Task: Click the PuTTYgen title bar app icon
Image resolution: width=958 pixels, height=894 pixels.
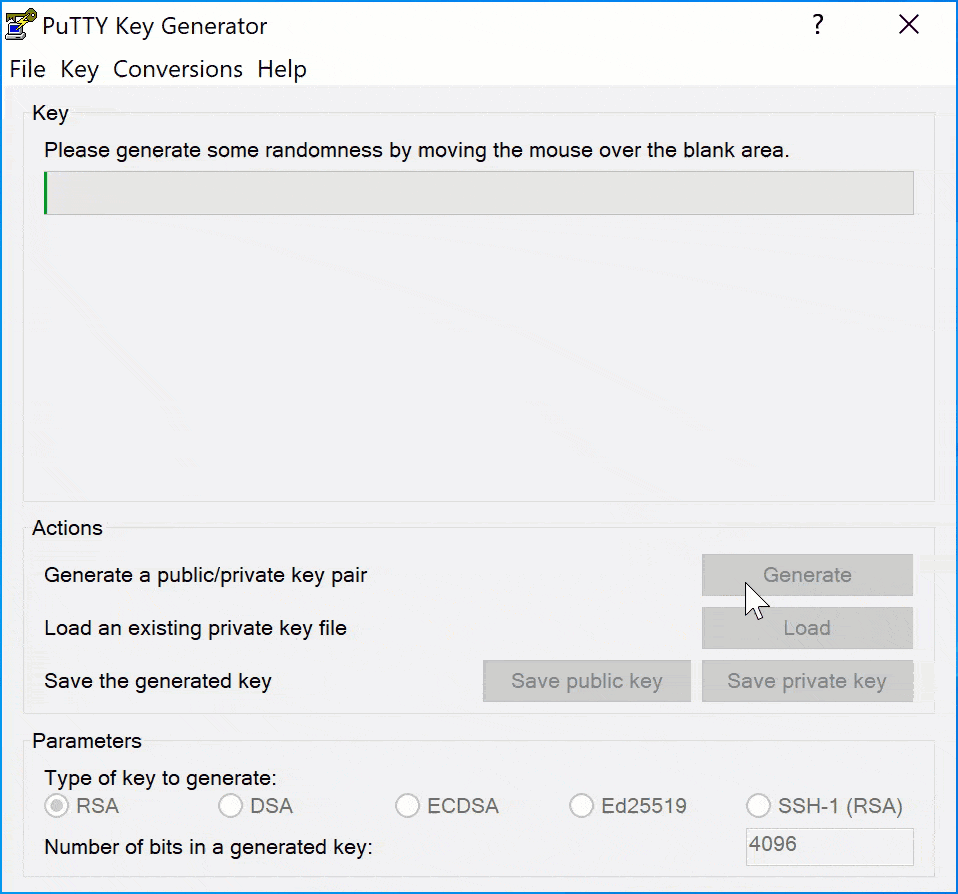Action: [21, 25]
